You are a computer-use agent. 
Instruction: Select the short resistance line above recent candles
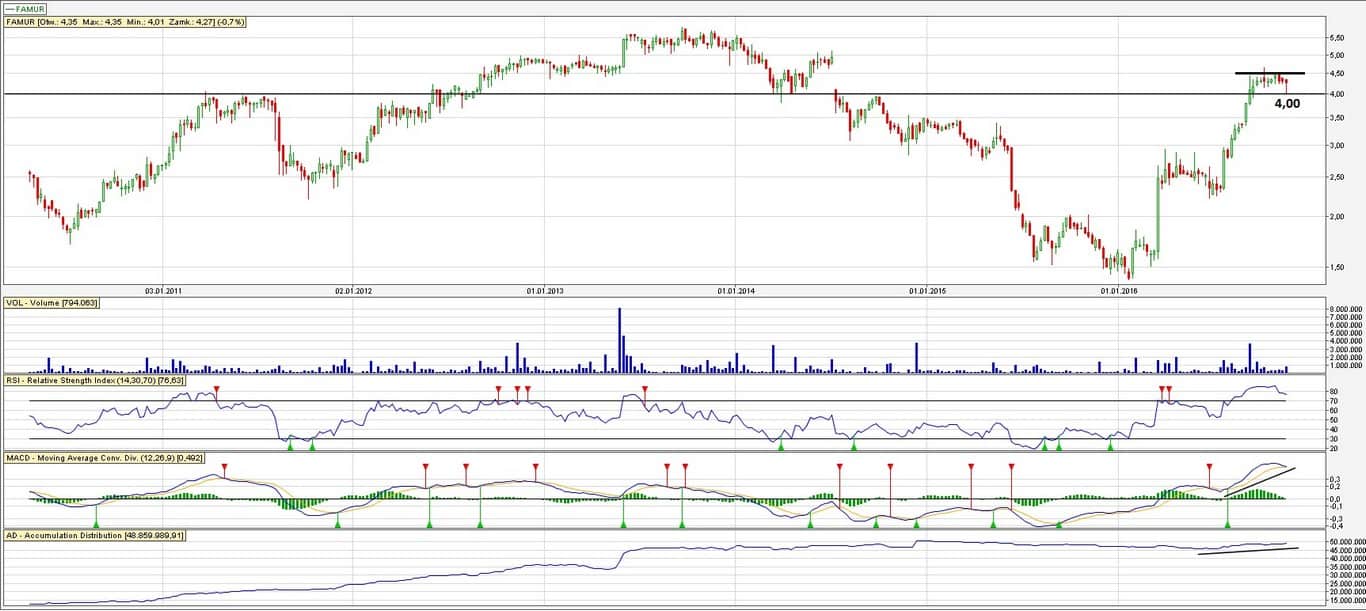pos(1269,73)
